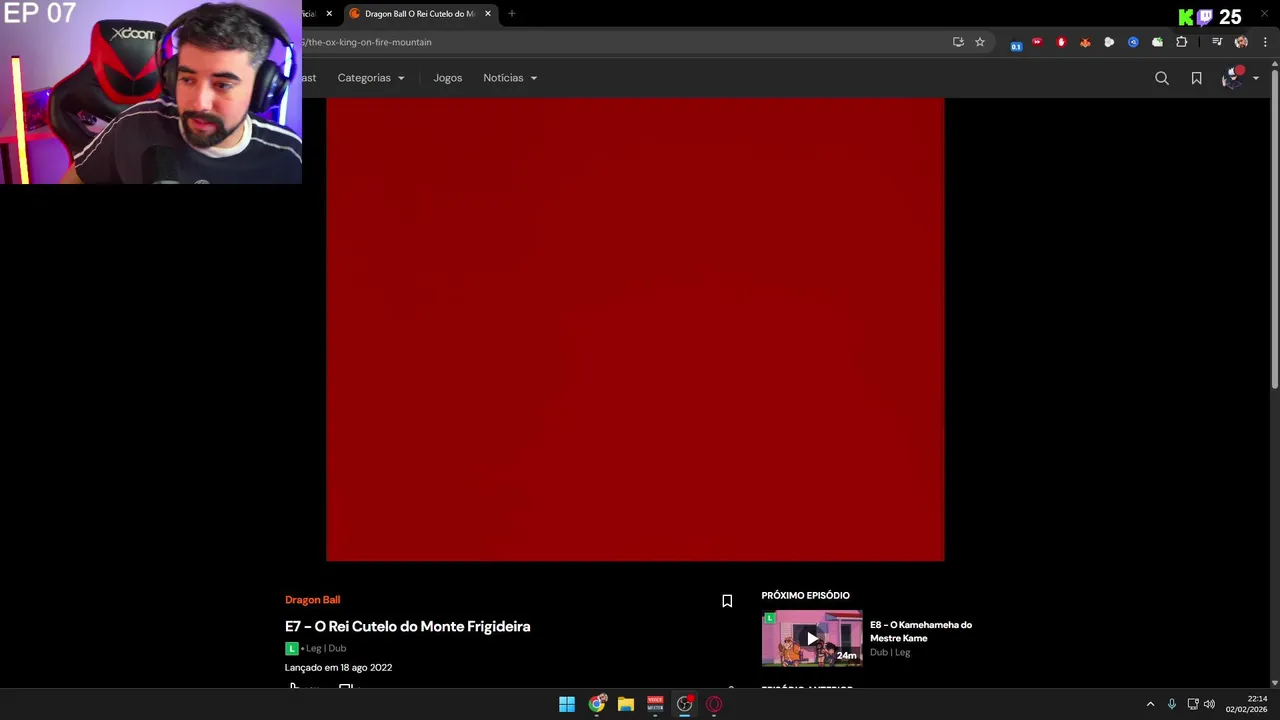Open the red hand ad-blocker extension
Viewport: 1280px width, 720px height.
[x=1061, y=42]
